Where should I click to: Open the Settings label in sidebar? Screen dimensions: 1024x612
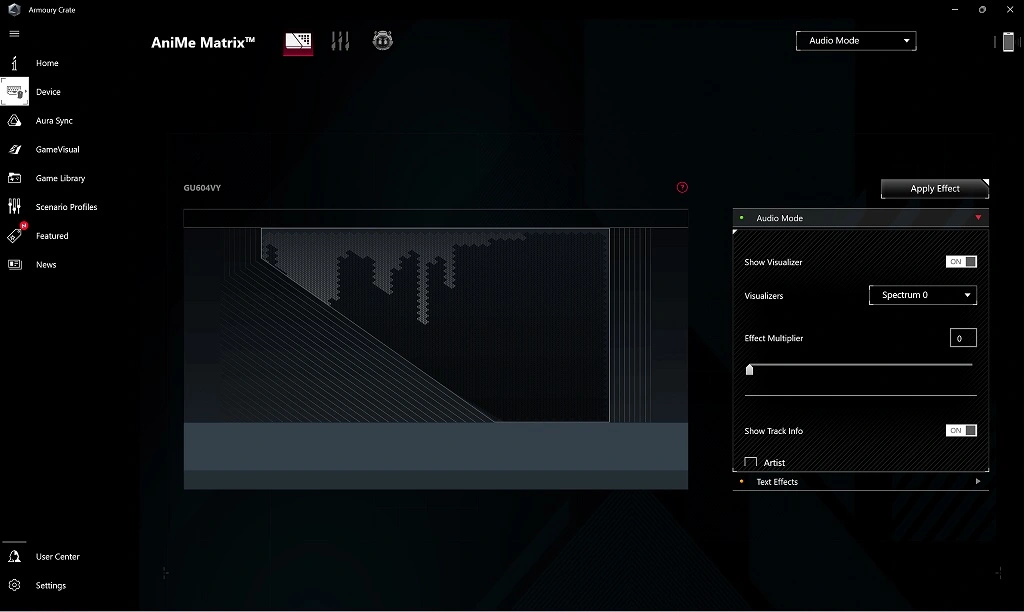pyautogui.click(x=51, y=585)
